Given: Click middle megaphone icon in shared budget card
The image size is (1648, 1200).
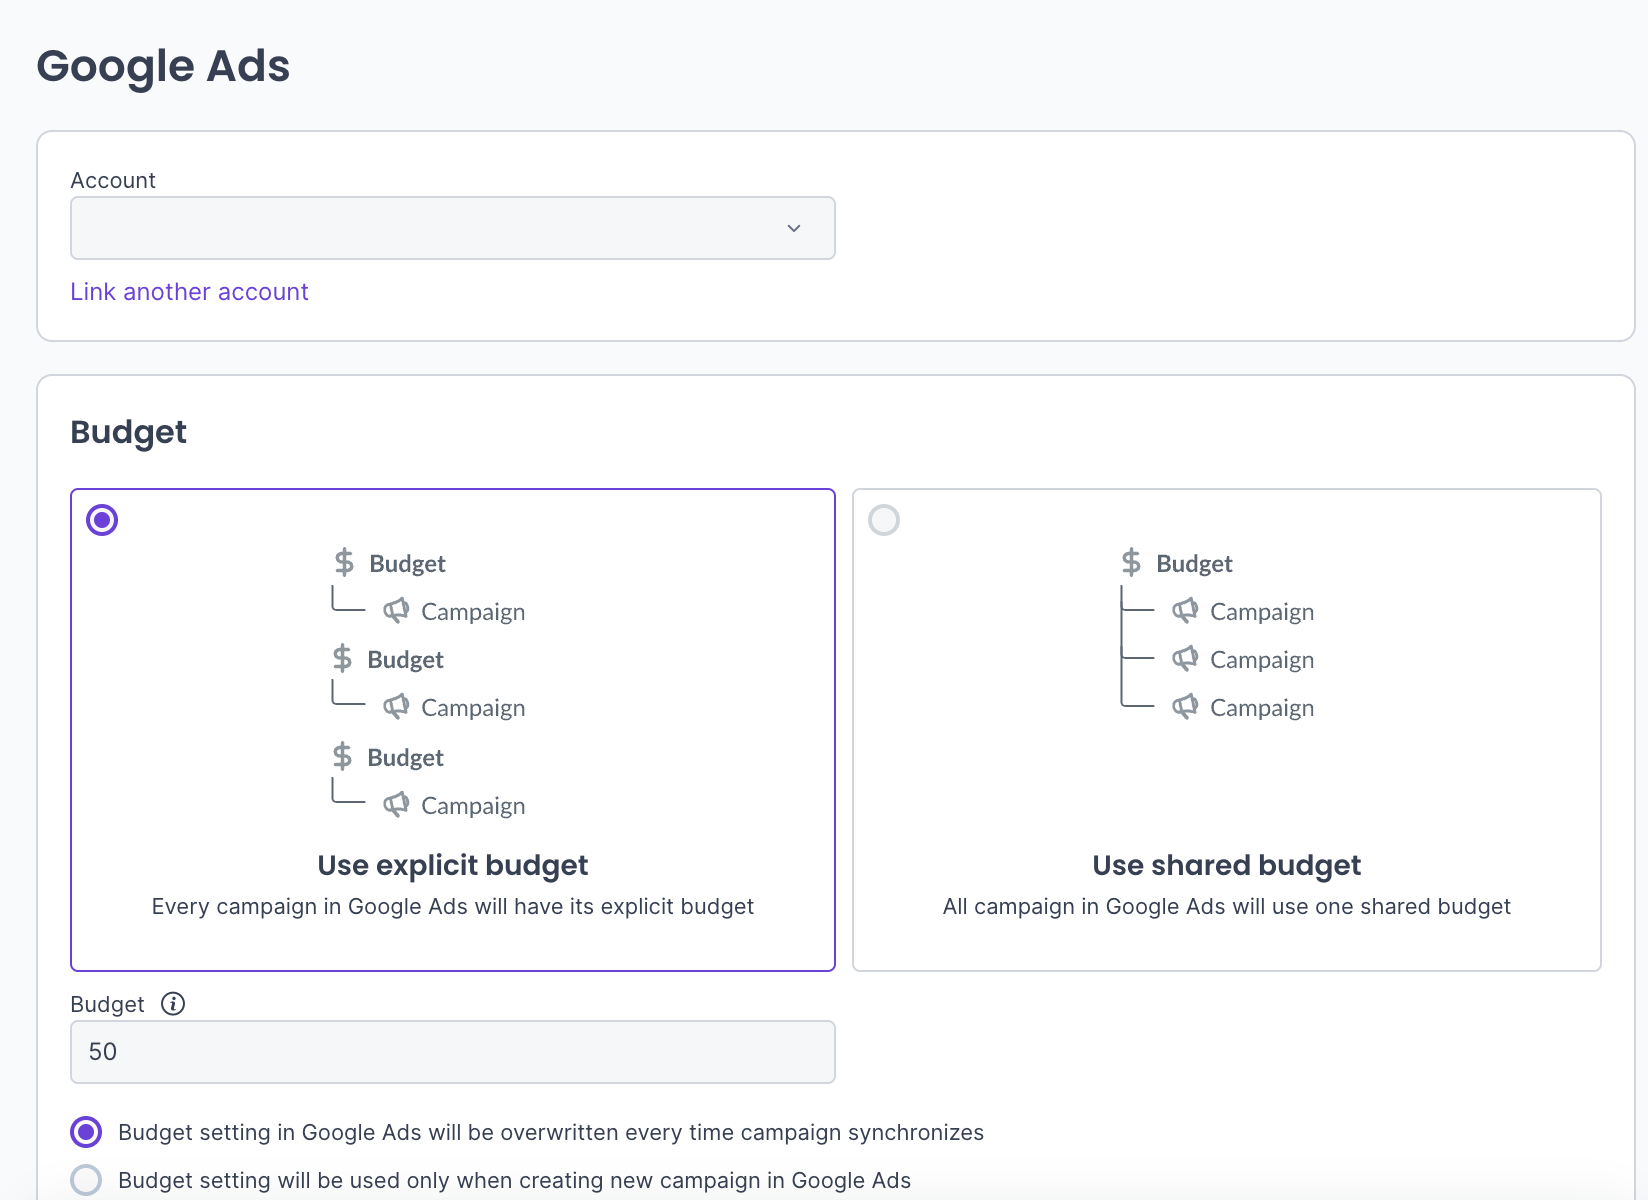Looking at the screenshot, I should [1185, 659].
